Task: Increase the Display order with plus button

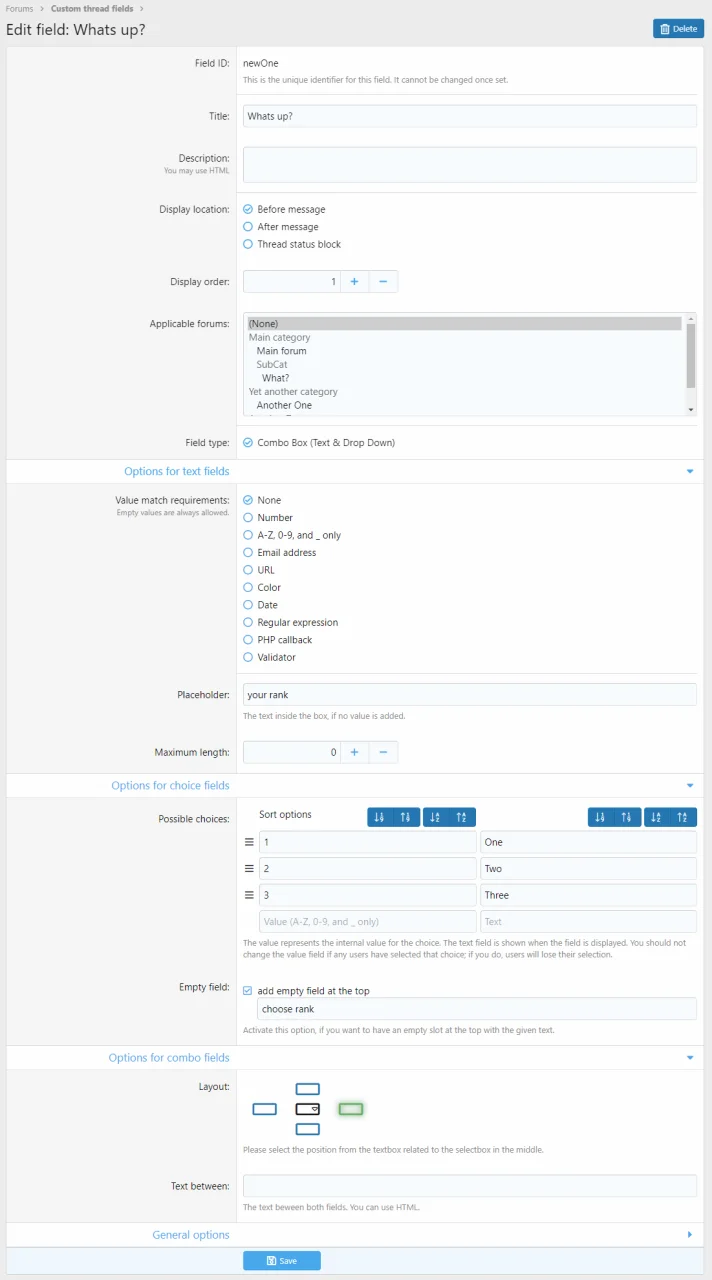Action: pos(354,282)
